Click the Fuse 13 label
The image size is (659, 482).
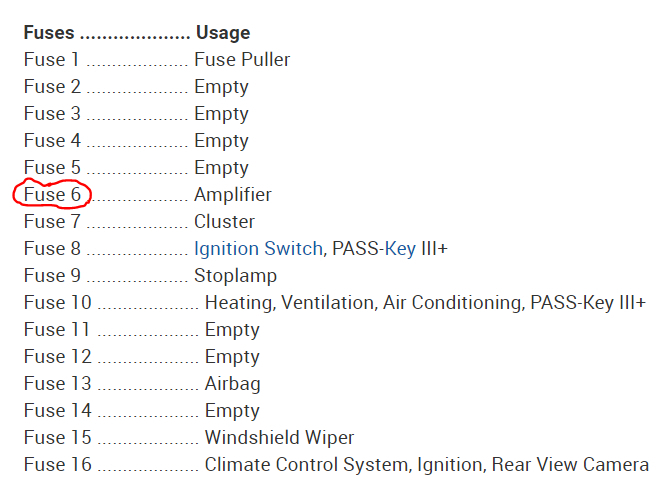pyautogui.click(x=57, y=384)
